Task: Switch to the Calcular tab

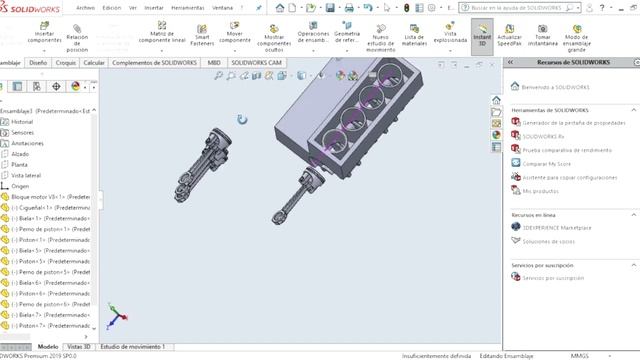Action: point(94,63)
